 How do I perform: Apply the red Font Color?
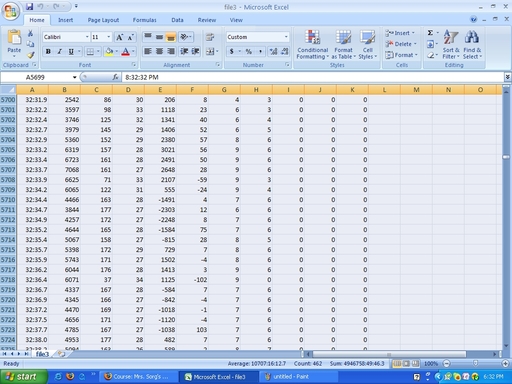click(x=125, y=52)
